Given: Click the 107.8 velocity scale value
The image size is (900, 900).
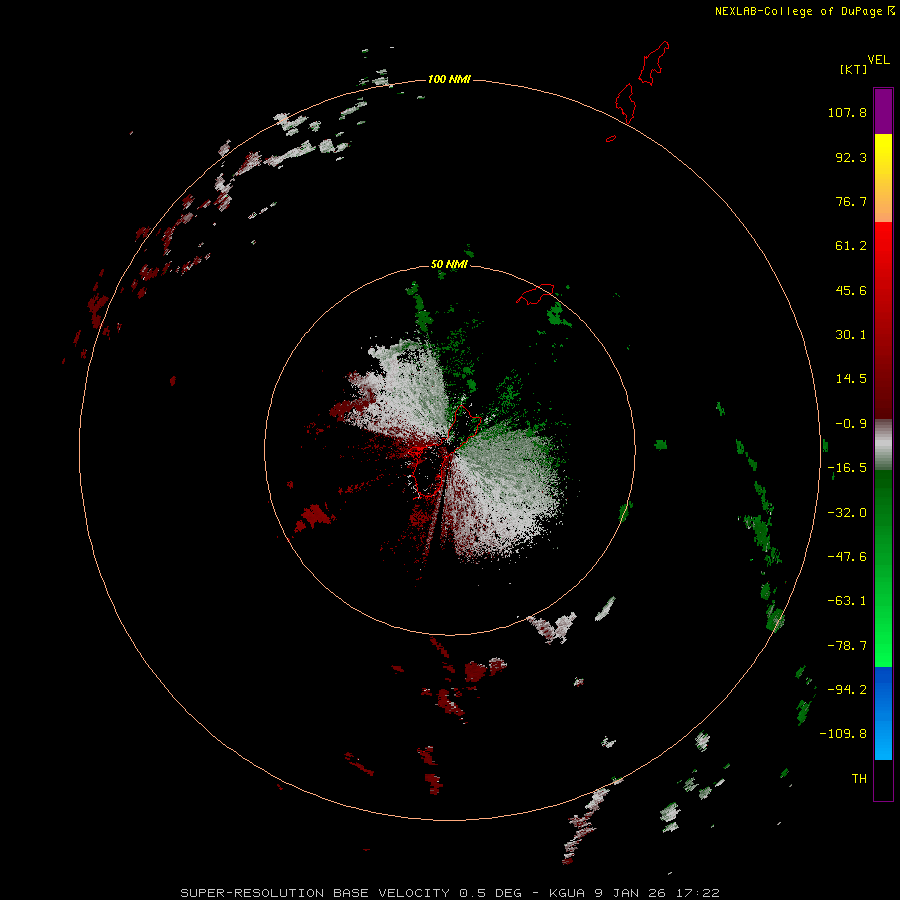Looking at the screenshot, I should (847, 112).
